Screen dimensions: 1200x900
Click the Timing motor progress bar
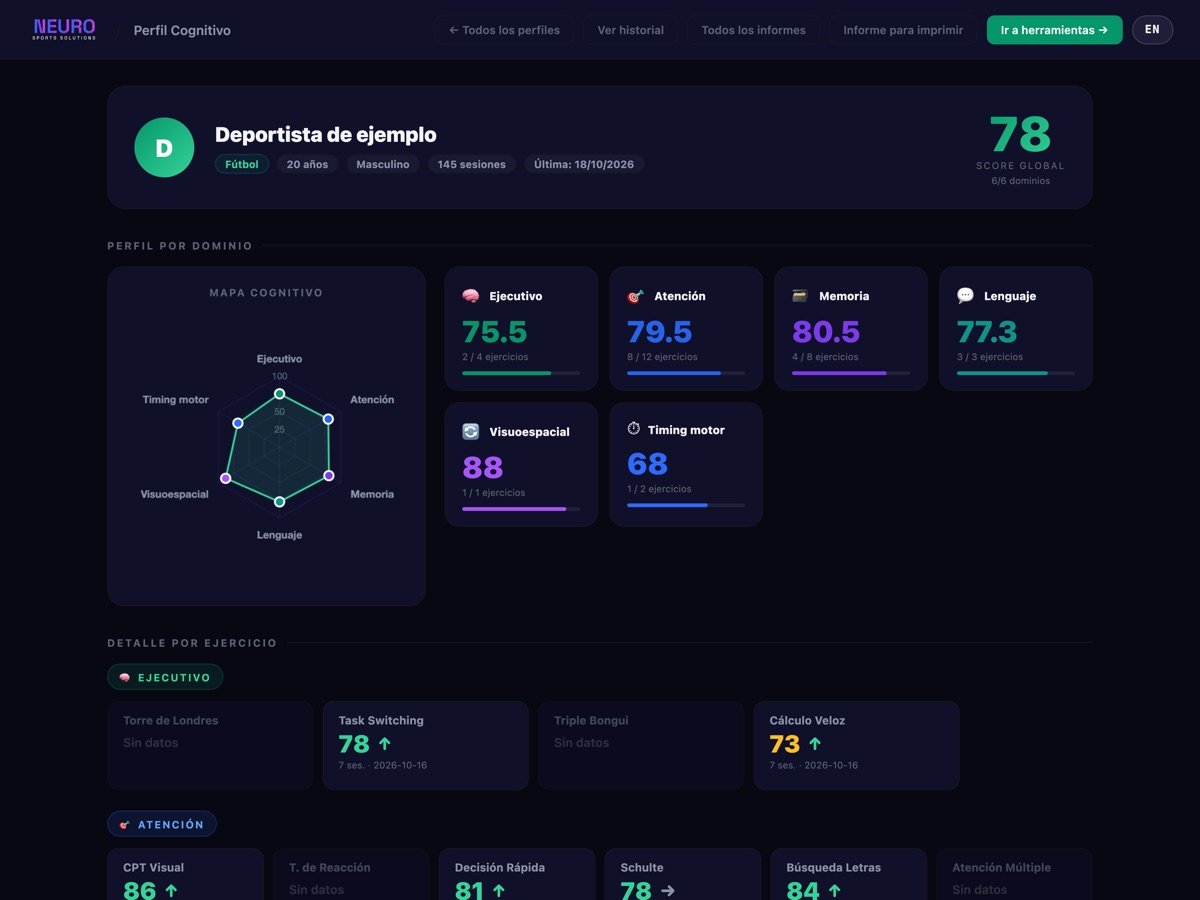686,505
